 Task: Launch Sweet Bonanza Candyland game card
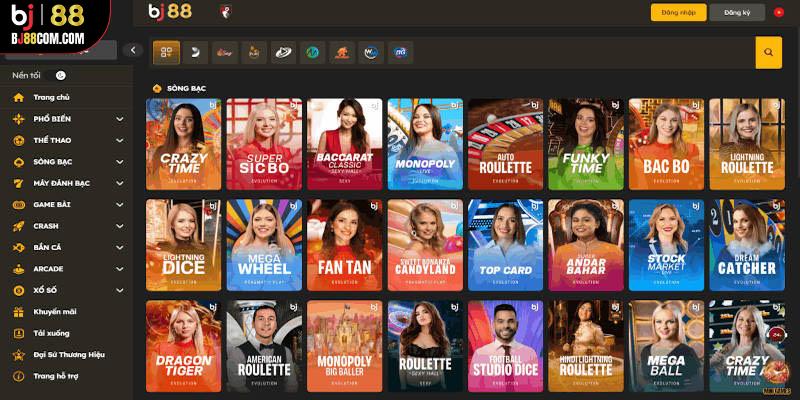click(x=425, y=245)
